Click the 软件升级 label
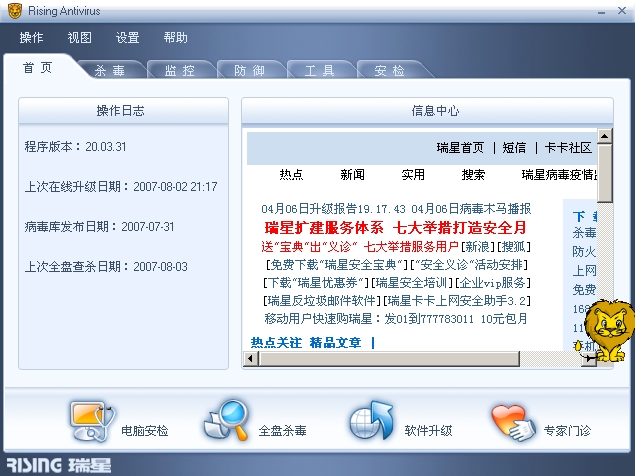The height and width of the screenshot is (476, 635). coord(428,430)
